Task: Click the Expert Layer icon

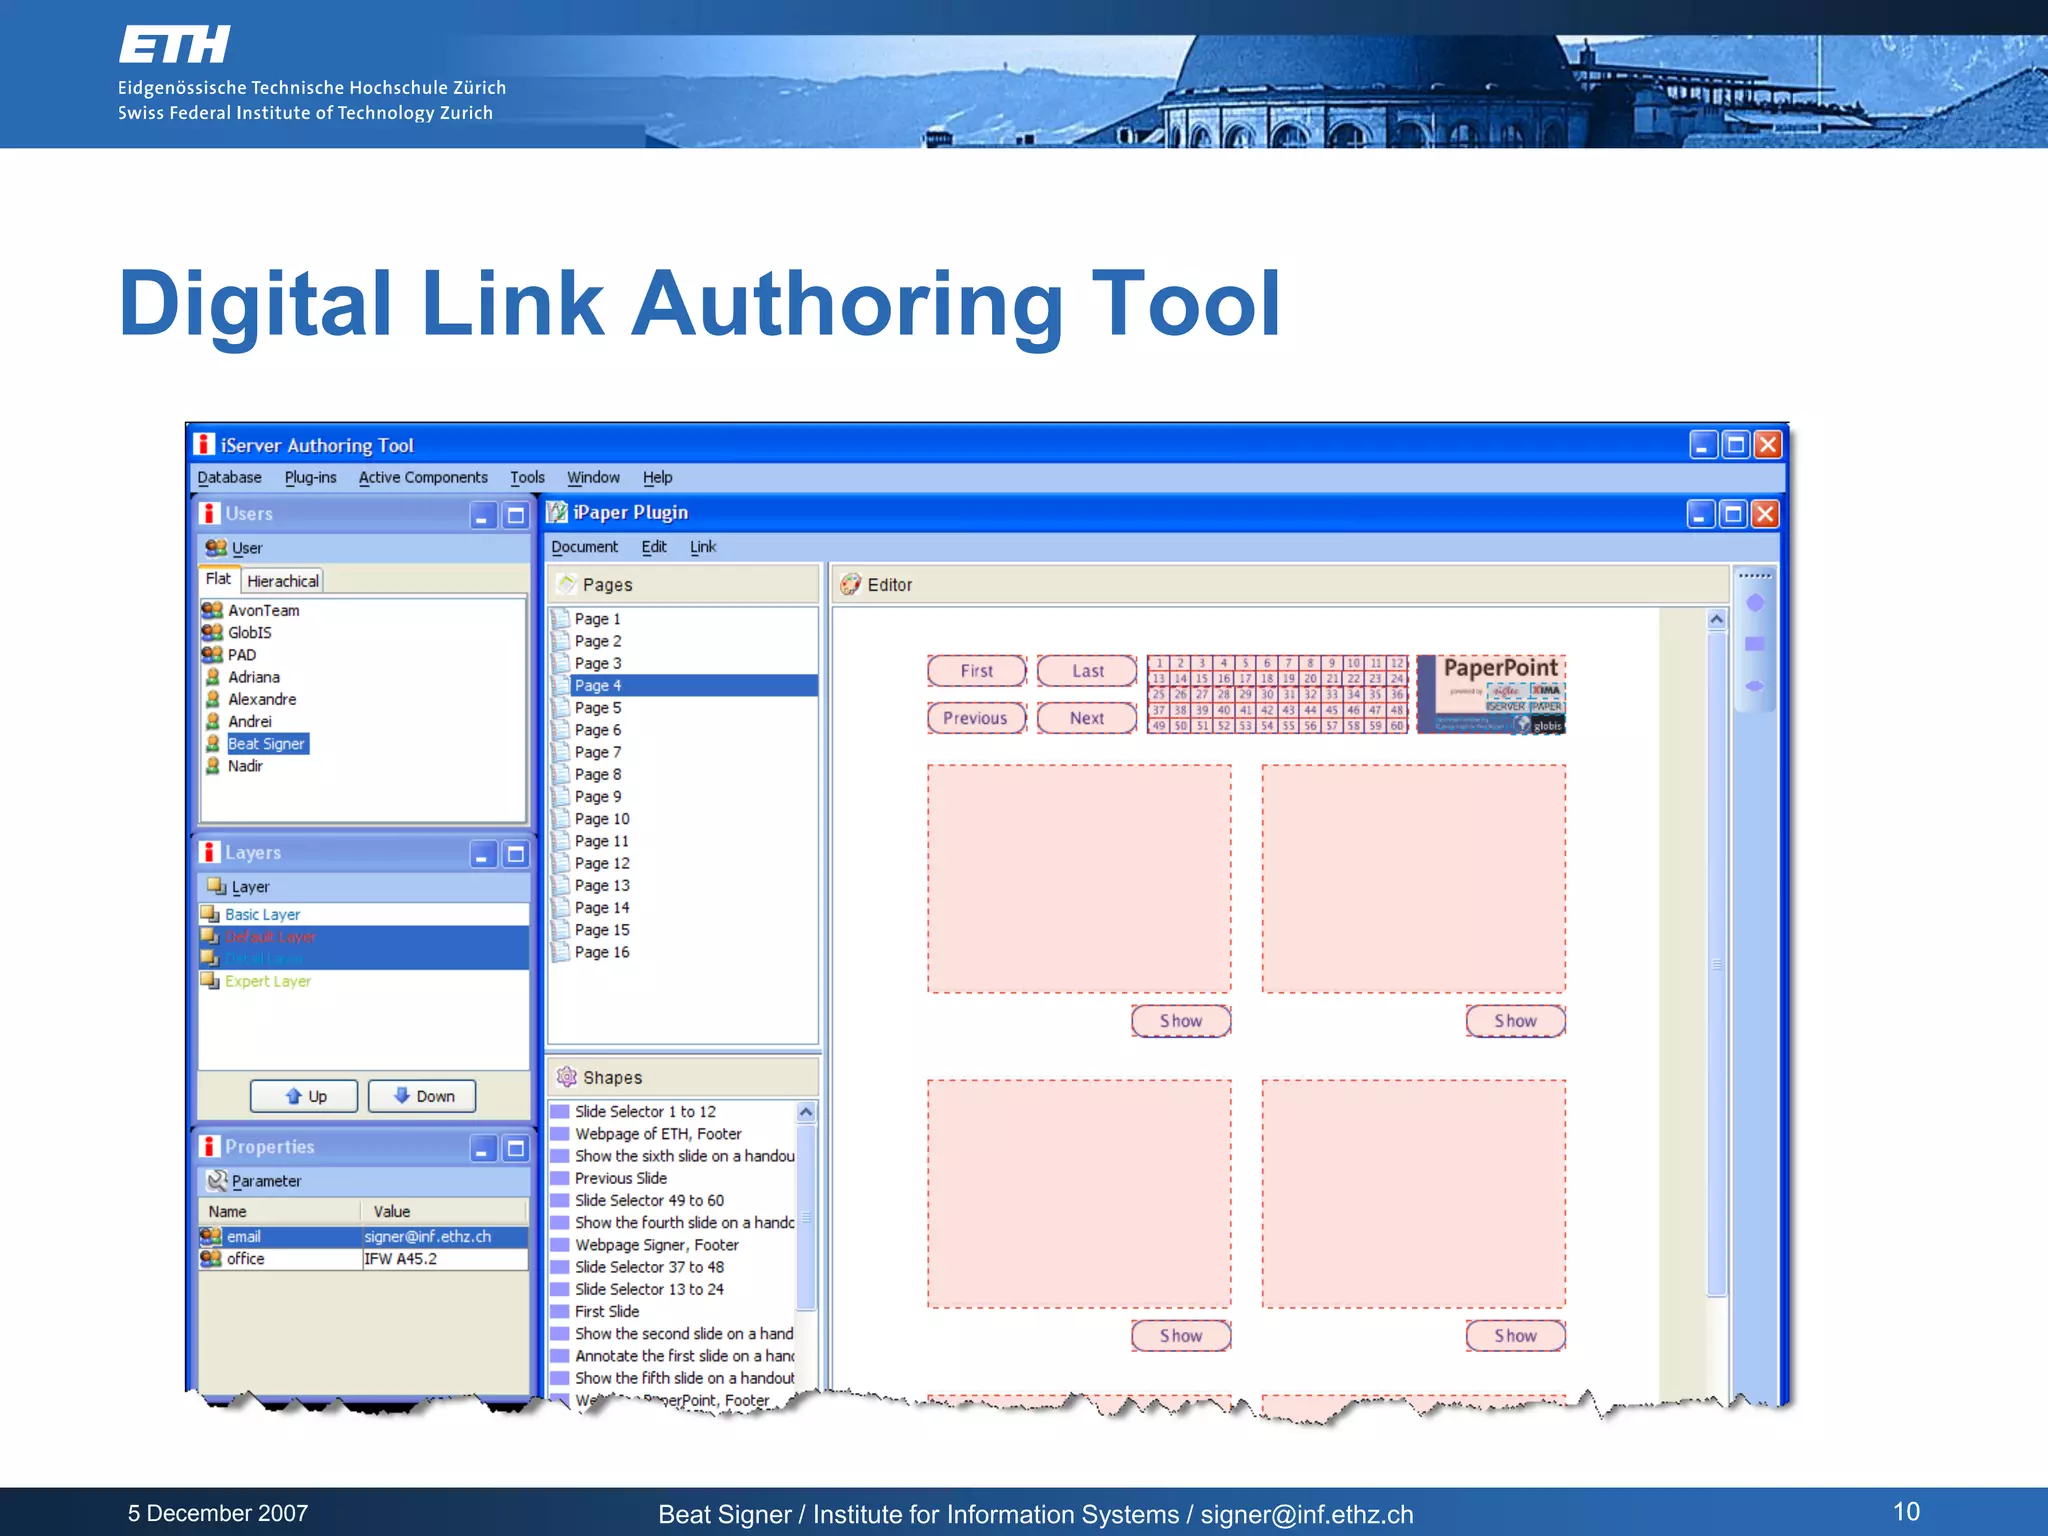Action: point(210,981)
